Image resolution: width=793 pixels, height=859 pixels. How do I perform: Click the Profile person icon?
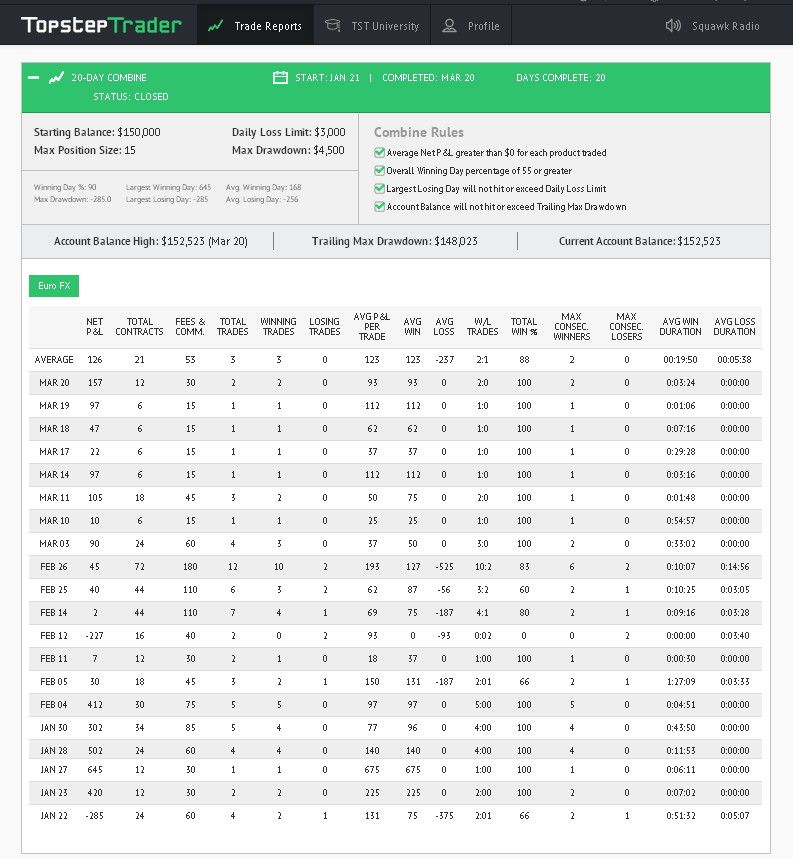pyautogui.click(x=449, y=26)
